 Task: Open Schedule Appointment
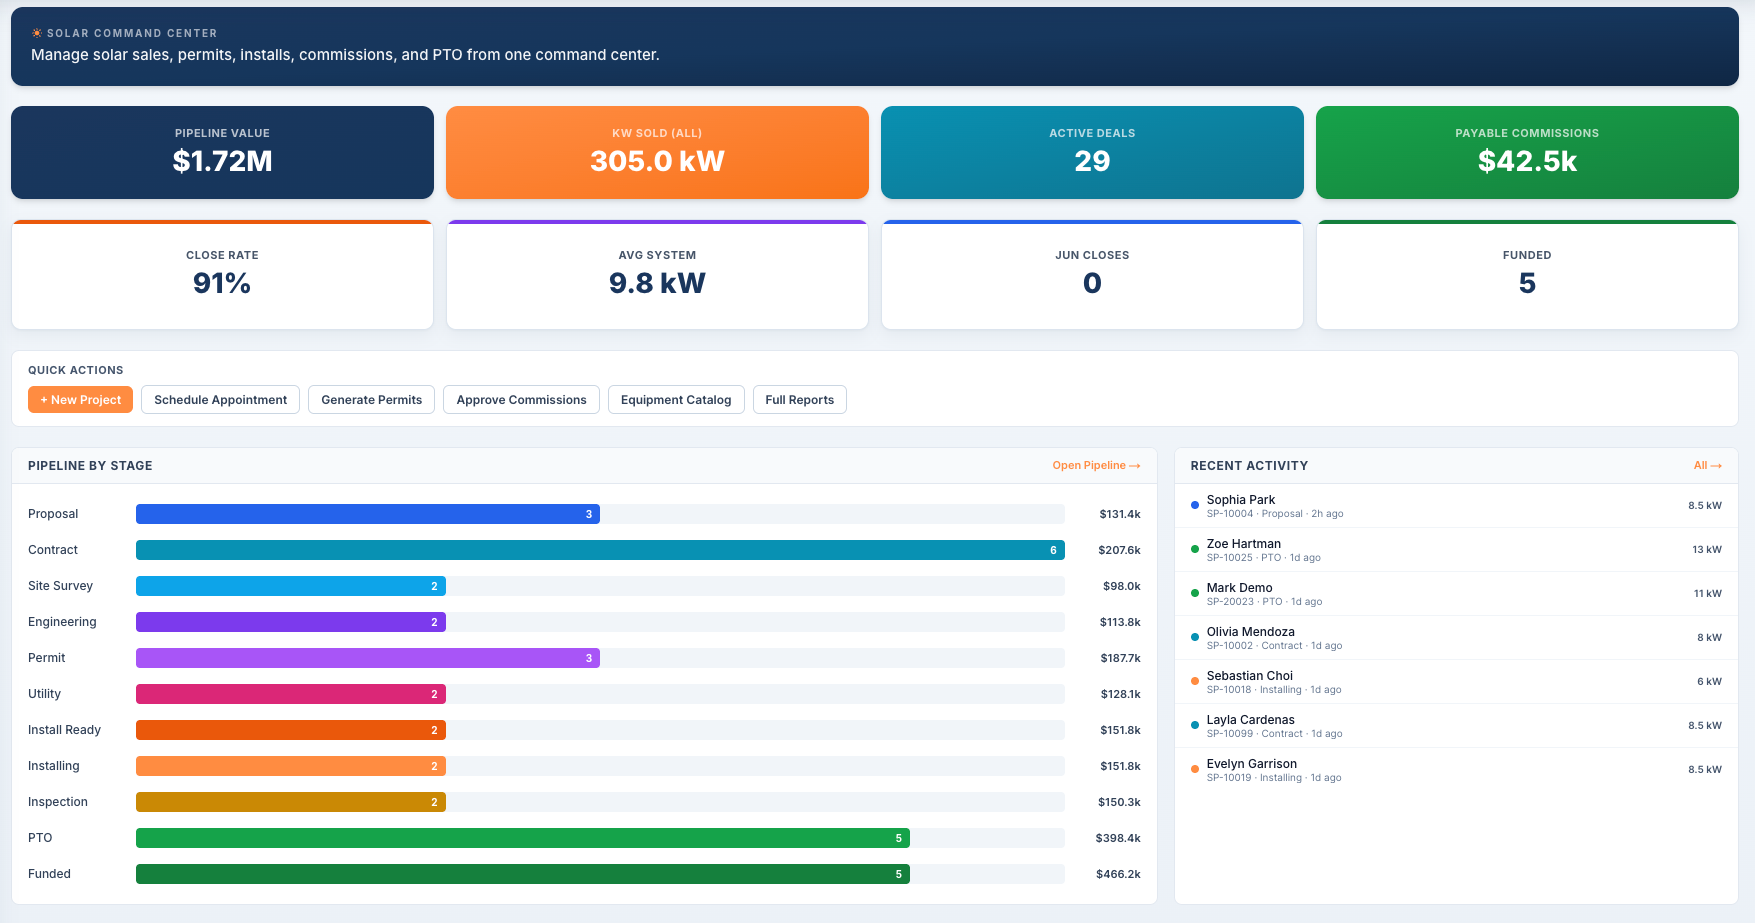tap(220, 400)
